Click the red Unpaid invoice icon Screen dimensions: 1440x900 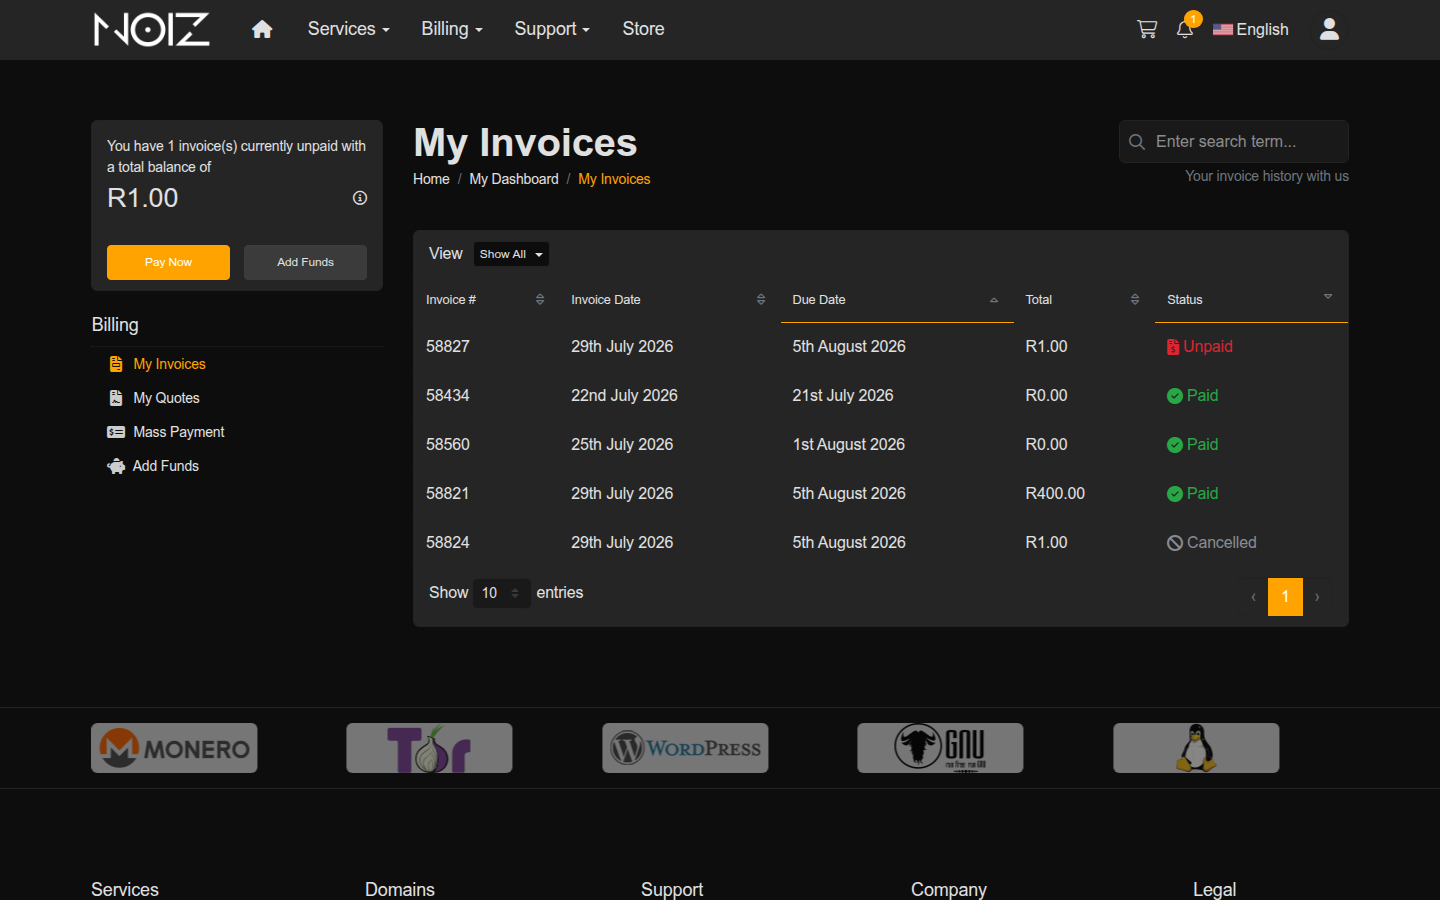point(1173,347)
